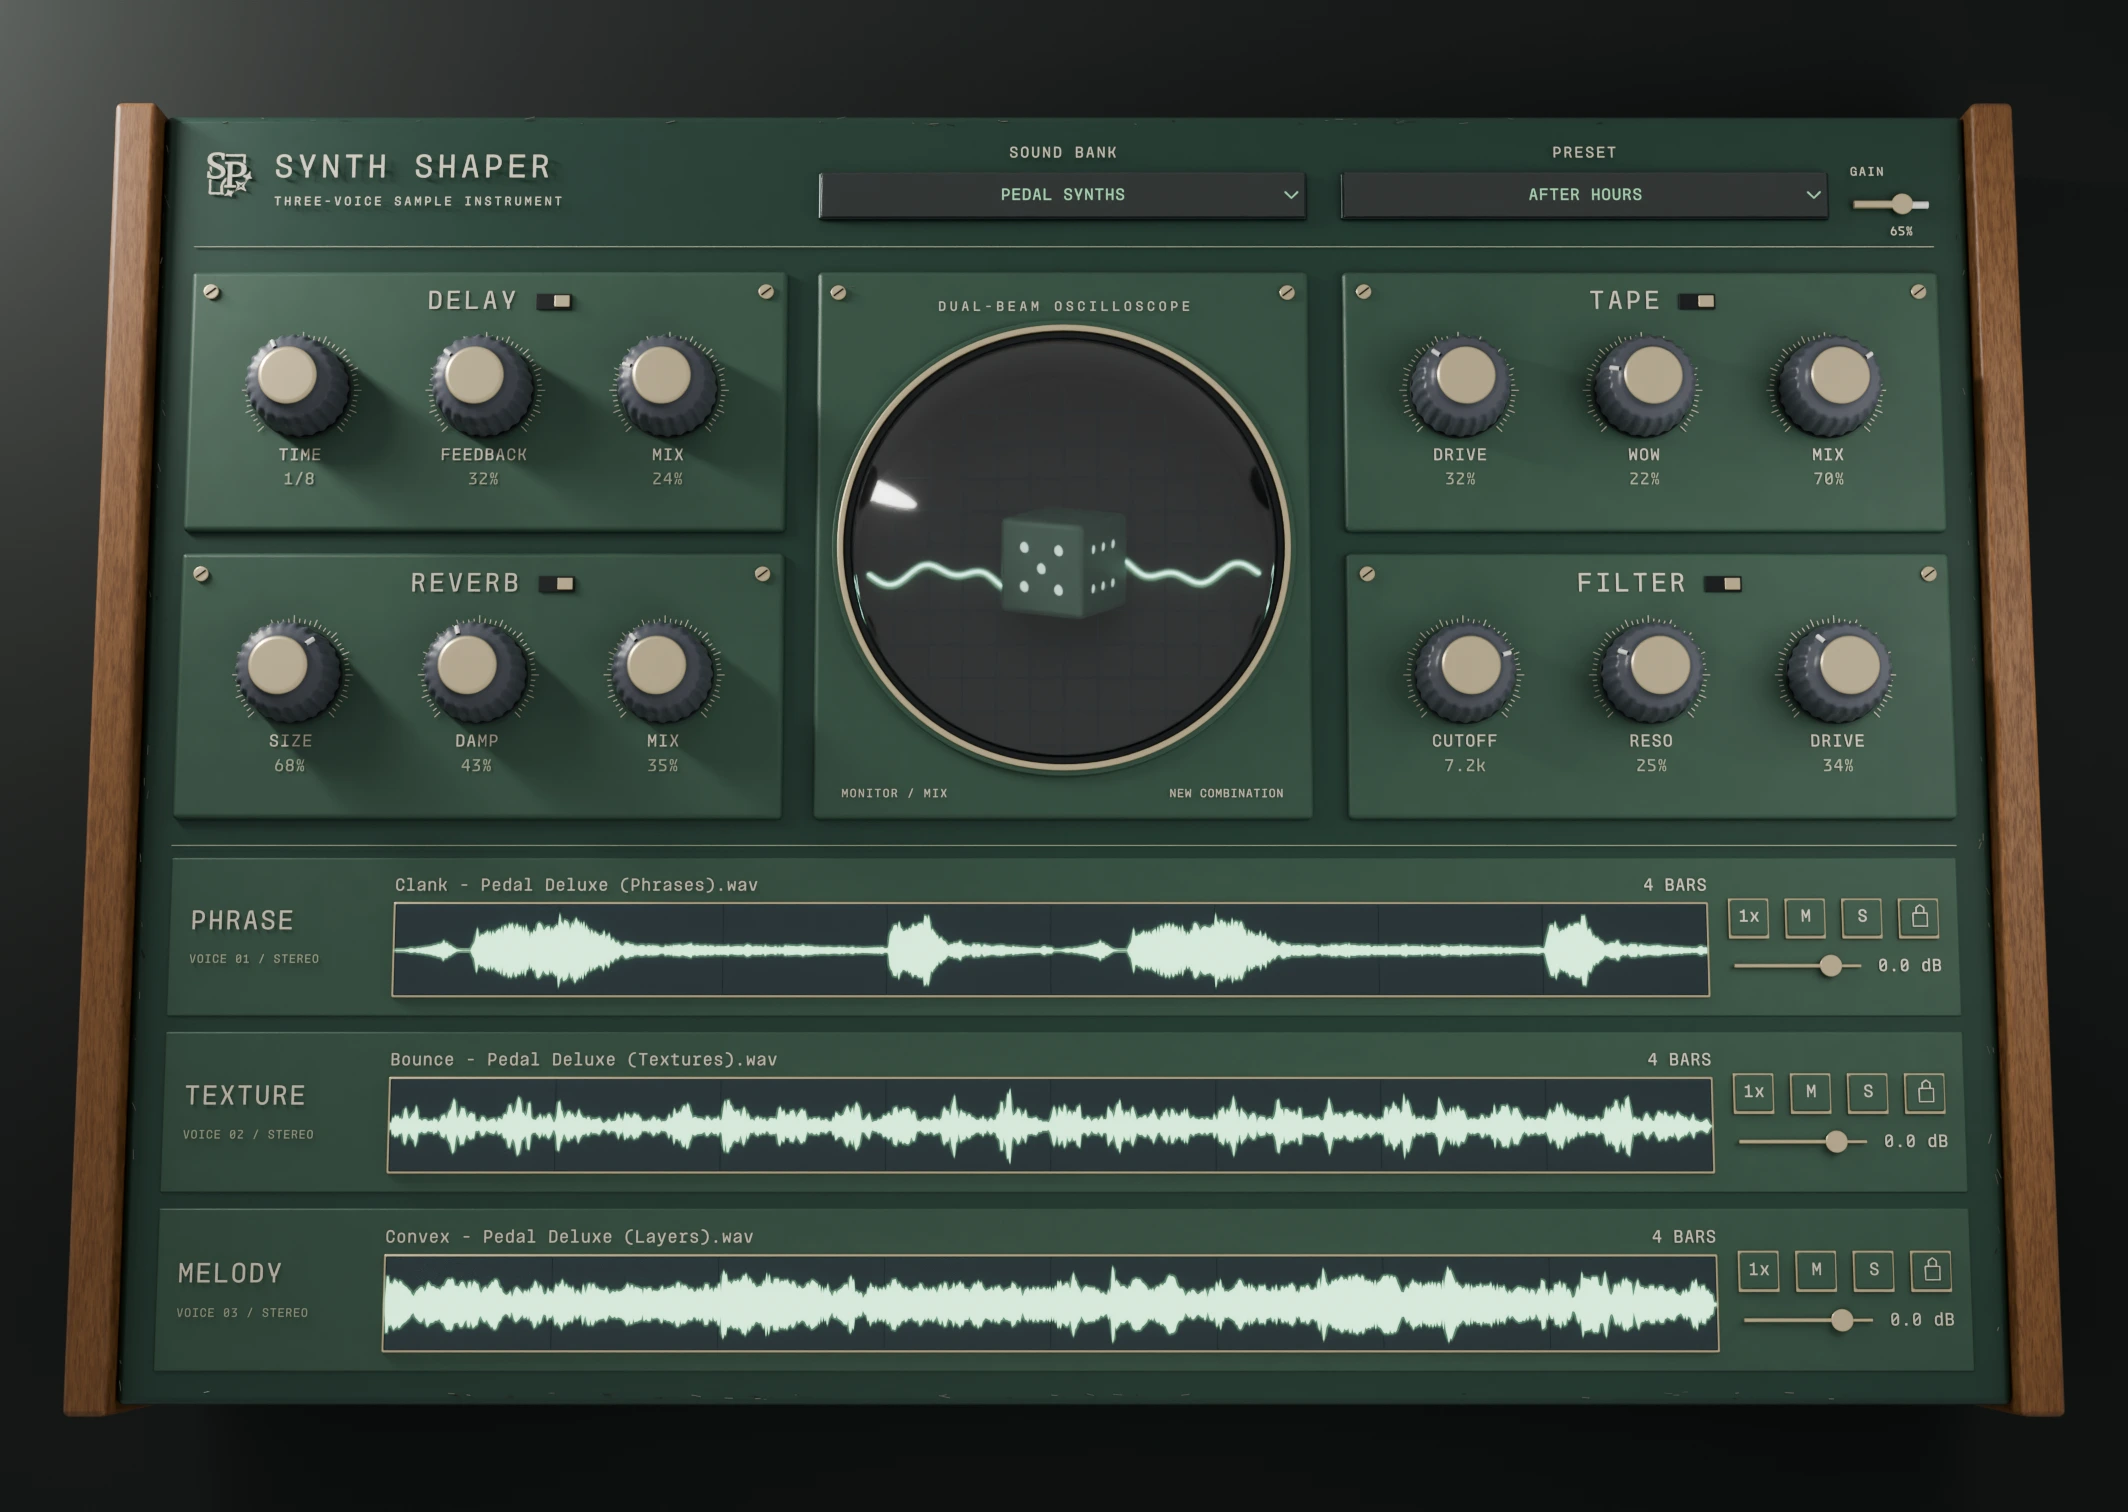Click the lock icon on Texture voice
2128x1512 pixels.
pyautogui.click(x=1925, y=1092)
